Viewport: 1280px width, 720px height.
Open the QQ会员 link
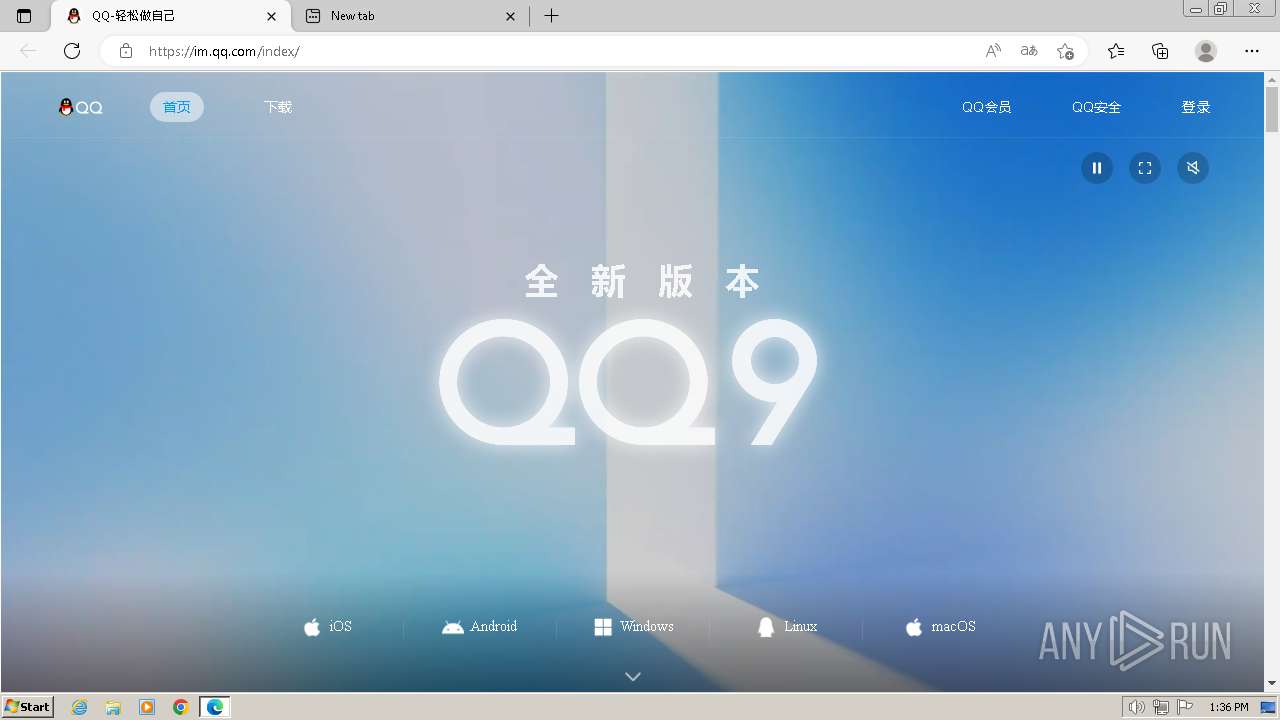pyautogui.click(x=986, y=107)
